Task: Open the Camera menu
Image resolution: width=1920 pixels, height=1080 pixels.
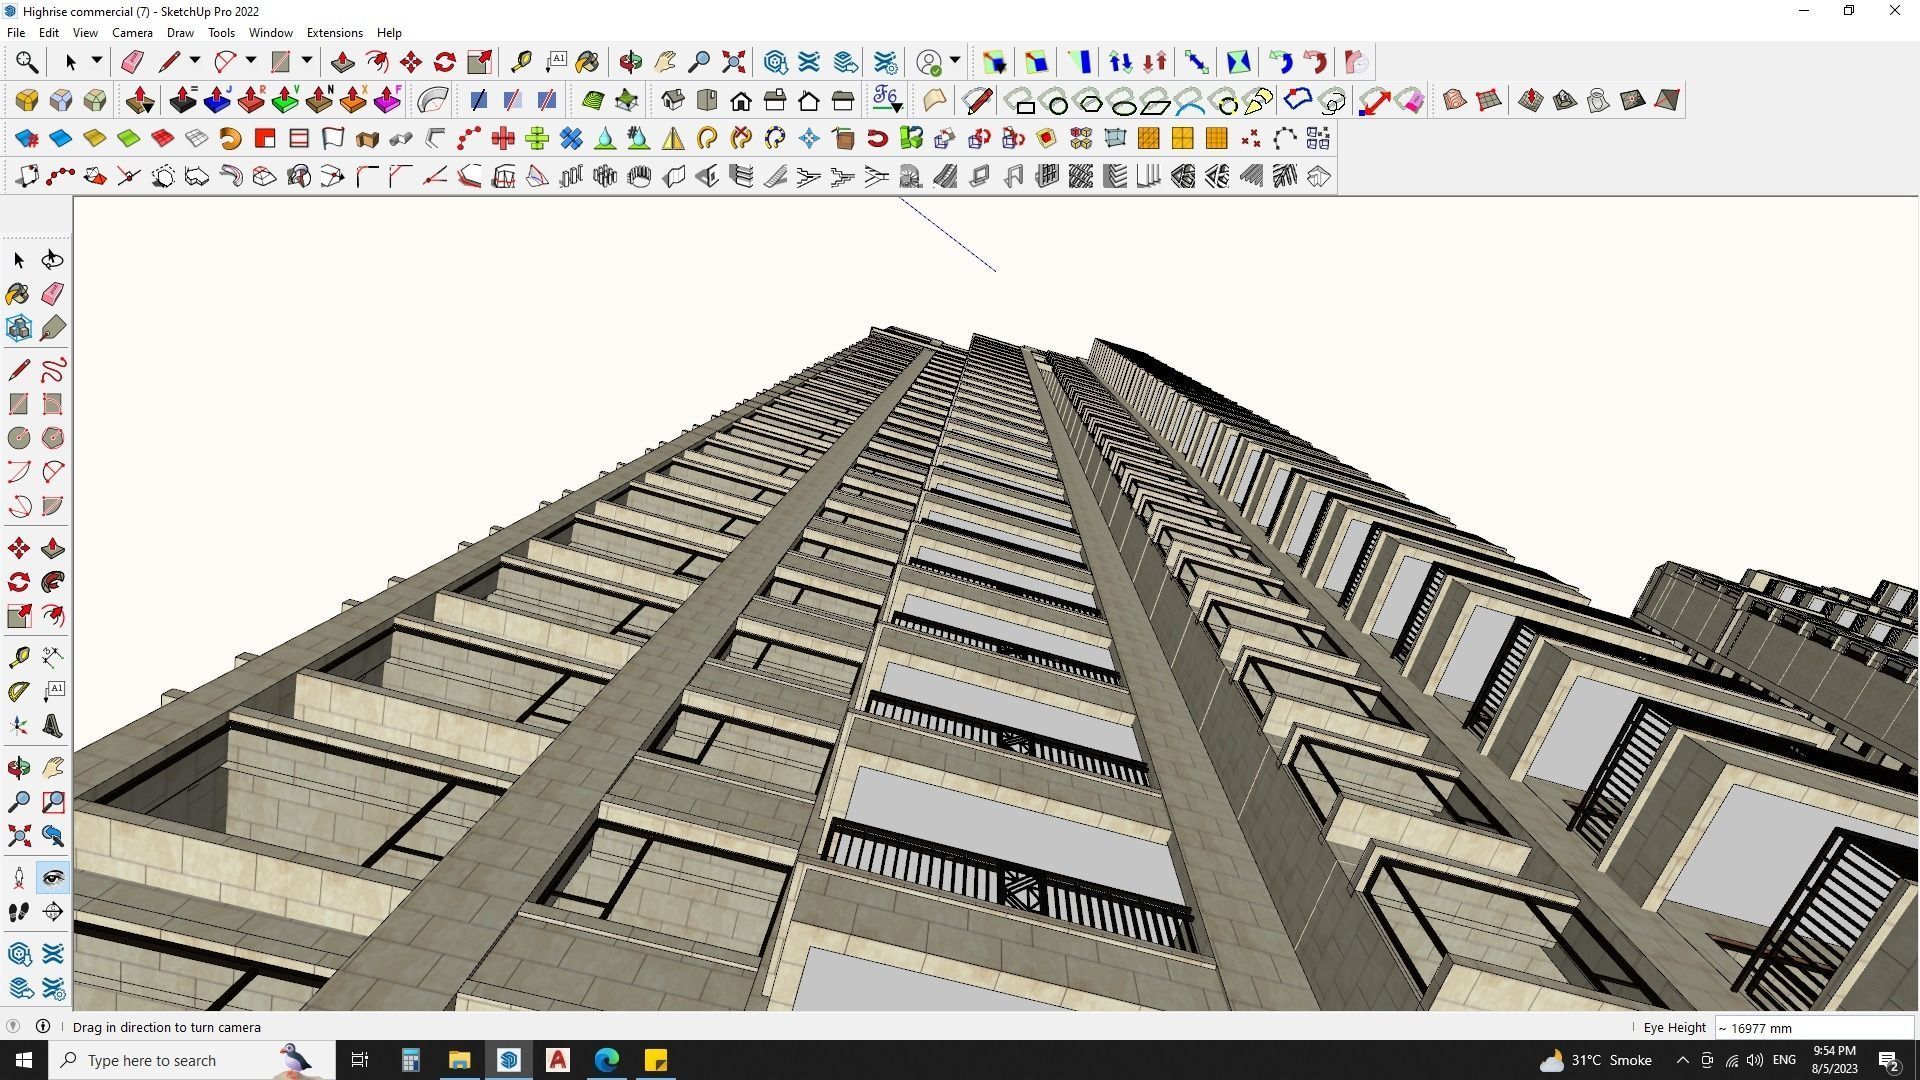Action: pyautogui.click(x=132, y=33)
